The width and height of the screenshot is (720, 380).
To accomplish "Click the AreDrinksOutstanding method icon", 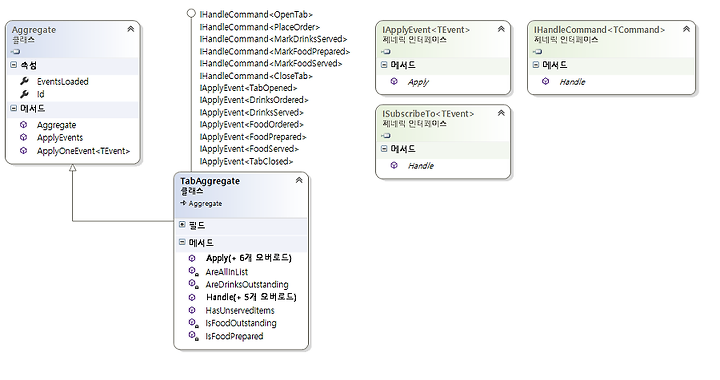I will click(x=193, y=285).
